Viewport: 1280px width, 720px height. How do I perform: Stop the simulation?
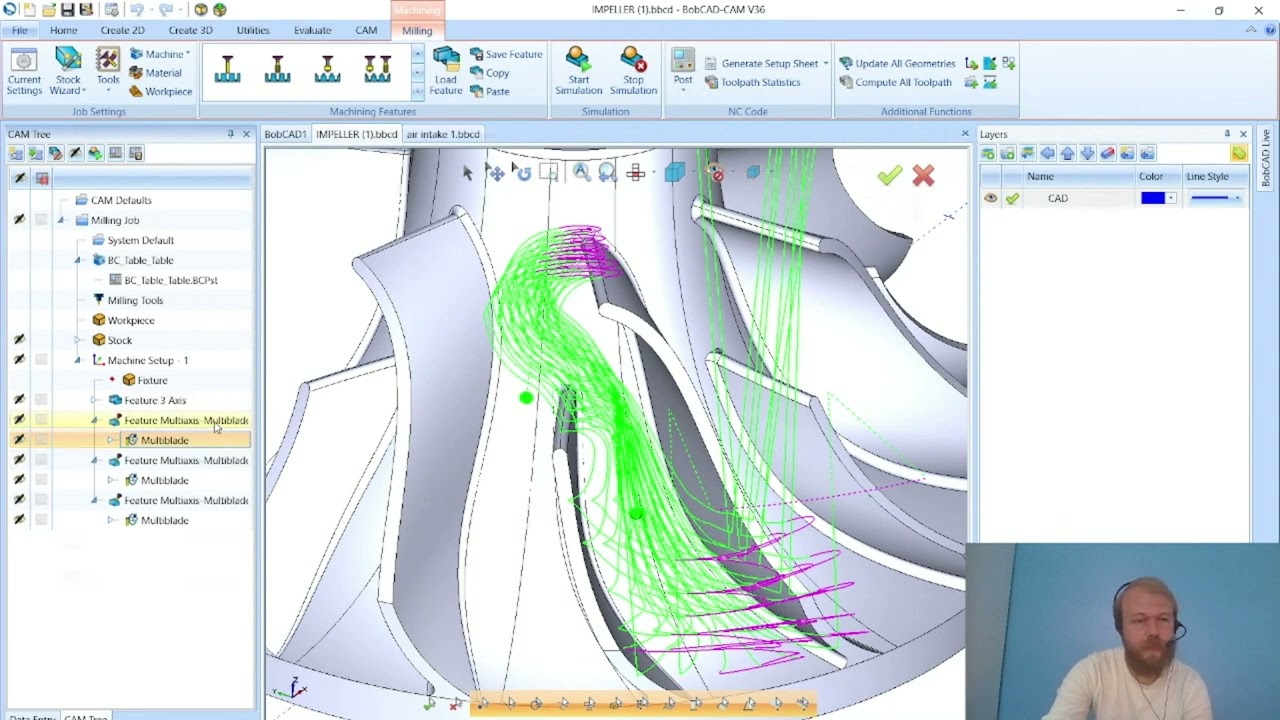click(633, 71)
